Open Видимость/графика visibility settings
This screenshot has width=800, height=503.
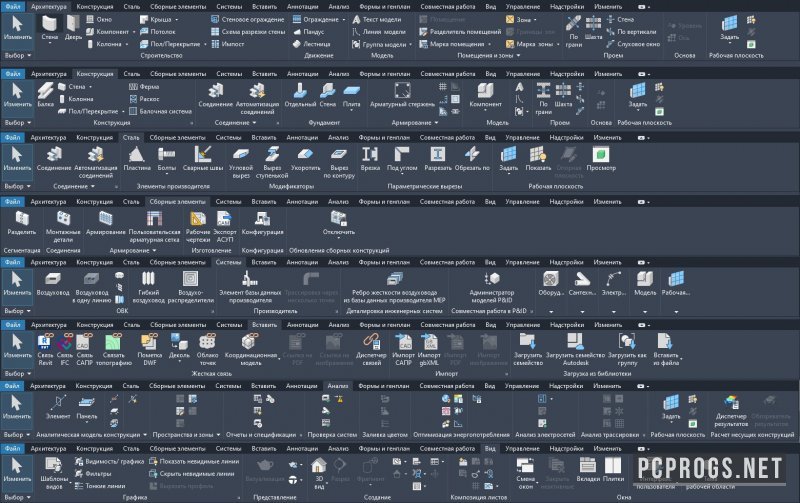(x=110, y=461)
